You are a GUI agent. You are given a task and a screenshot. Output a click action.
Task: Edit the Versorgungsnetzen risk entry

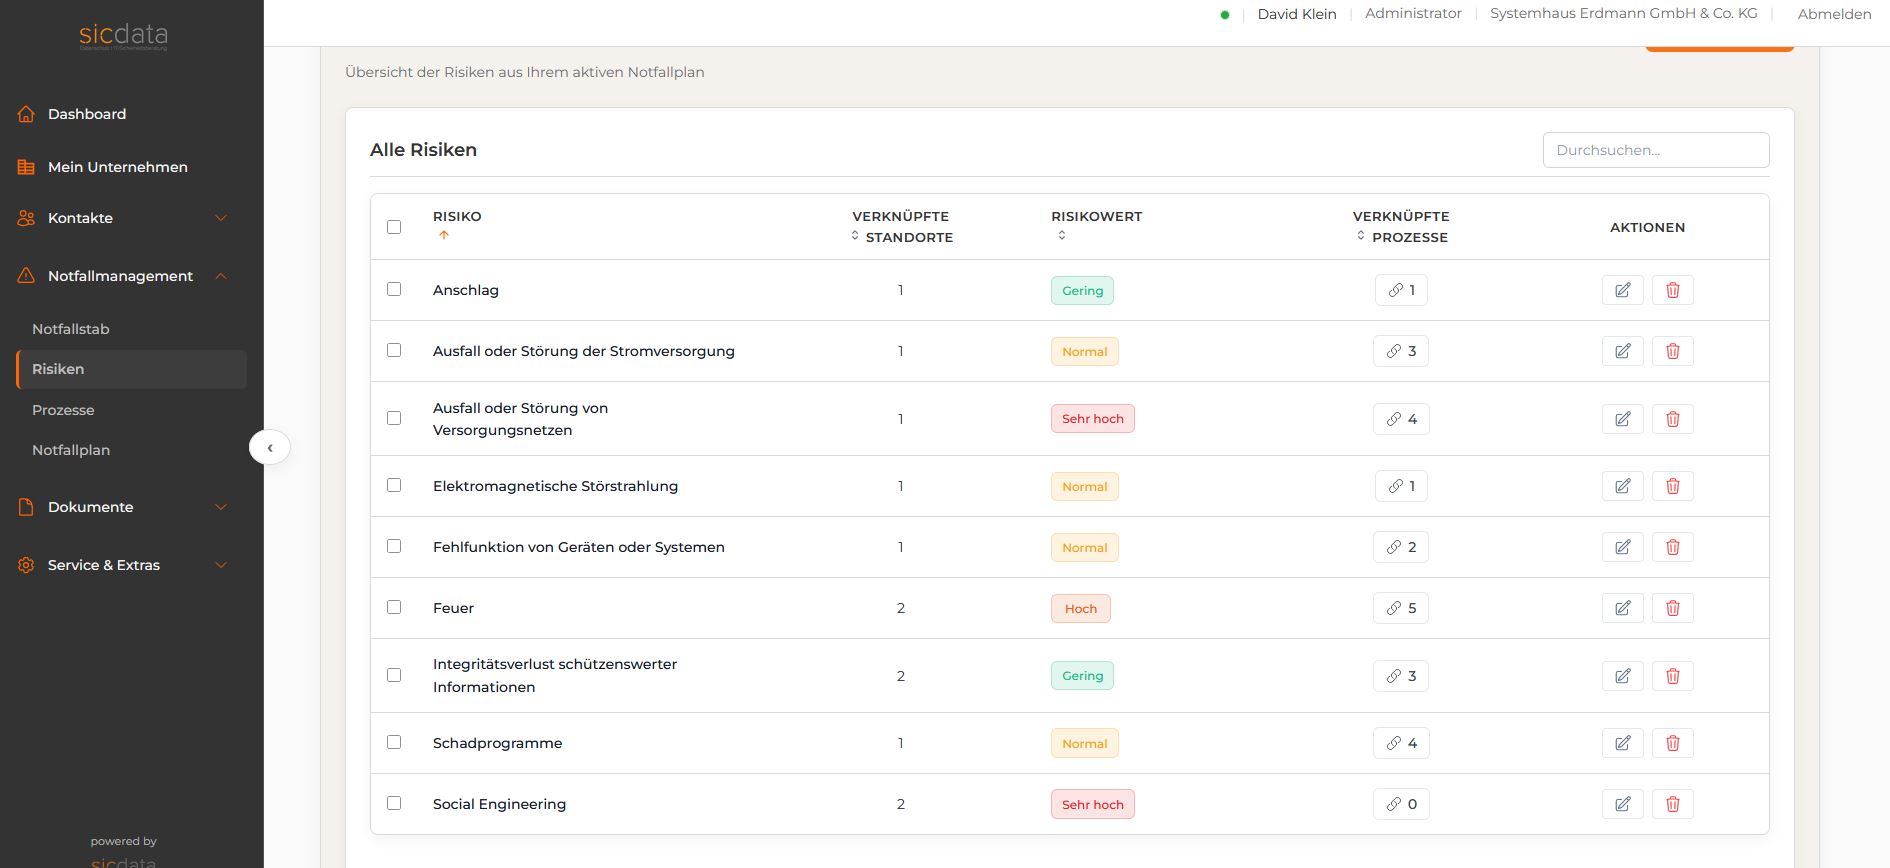(x=1622, y=419)
